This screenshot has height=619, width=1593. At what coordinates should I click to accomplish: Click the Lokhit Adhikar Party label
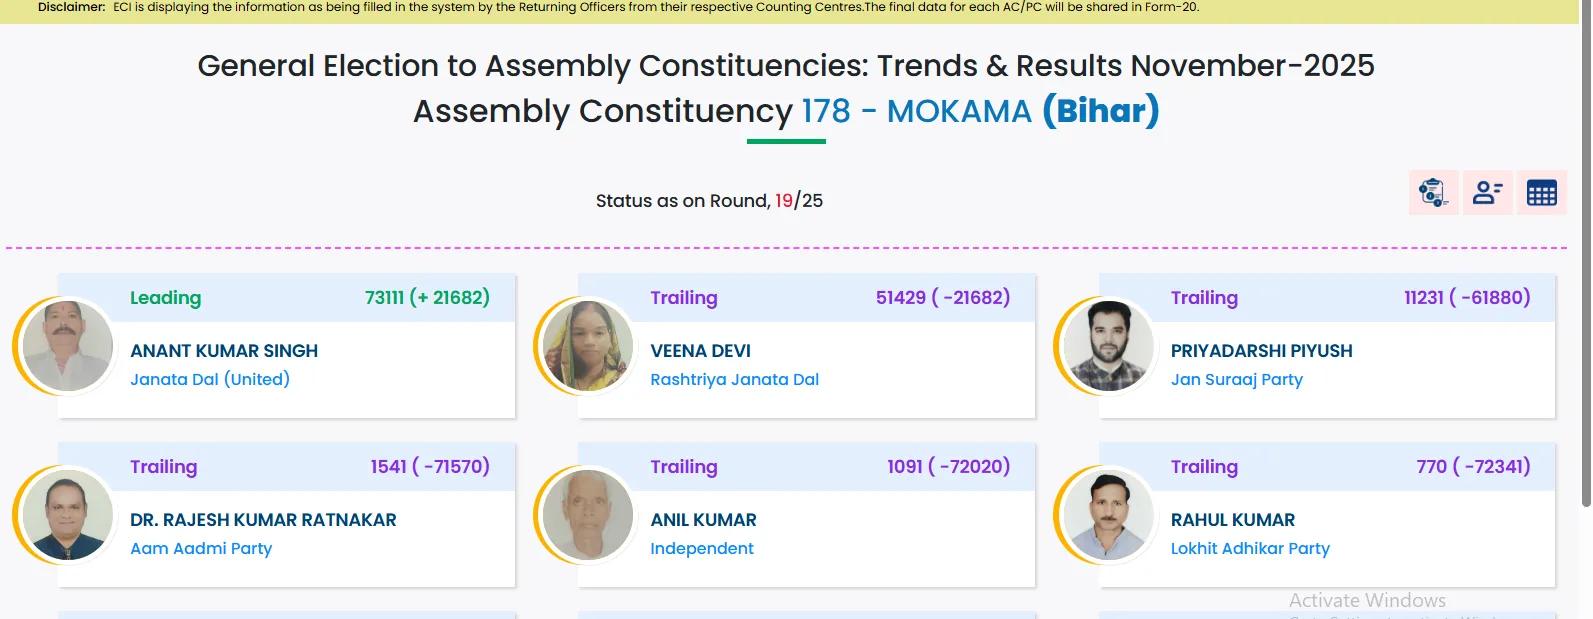tap(1250, 549)
